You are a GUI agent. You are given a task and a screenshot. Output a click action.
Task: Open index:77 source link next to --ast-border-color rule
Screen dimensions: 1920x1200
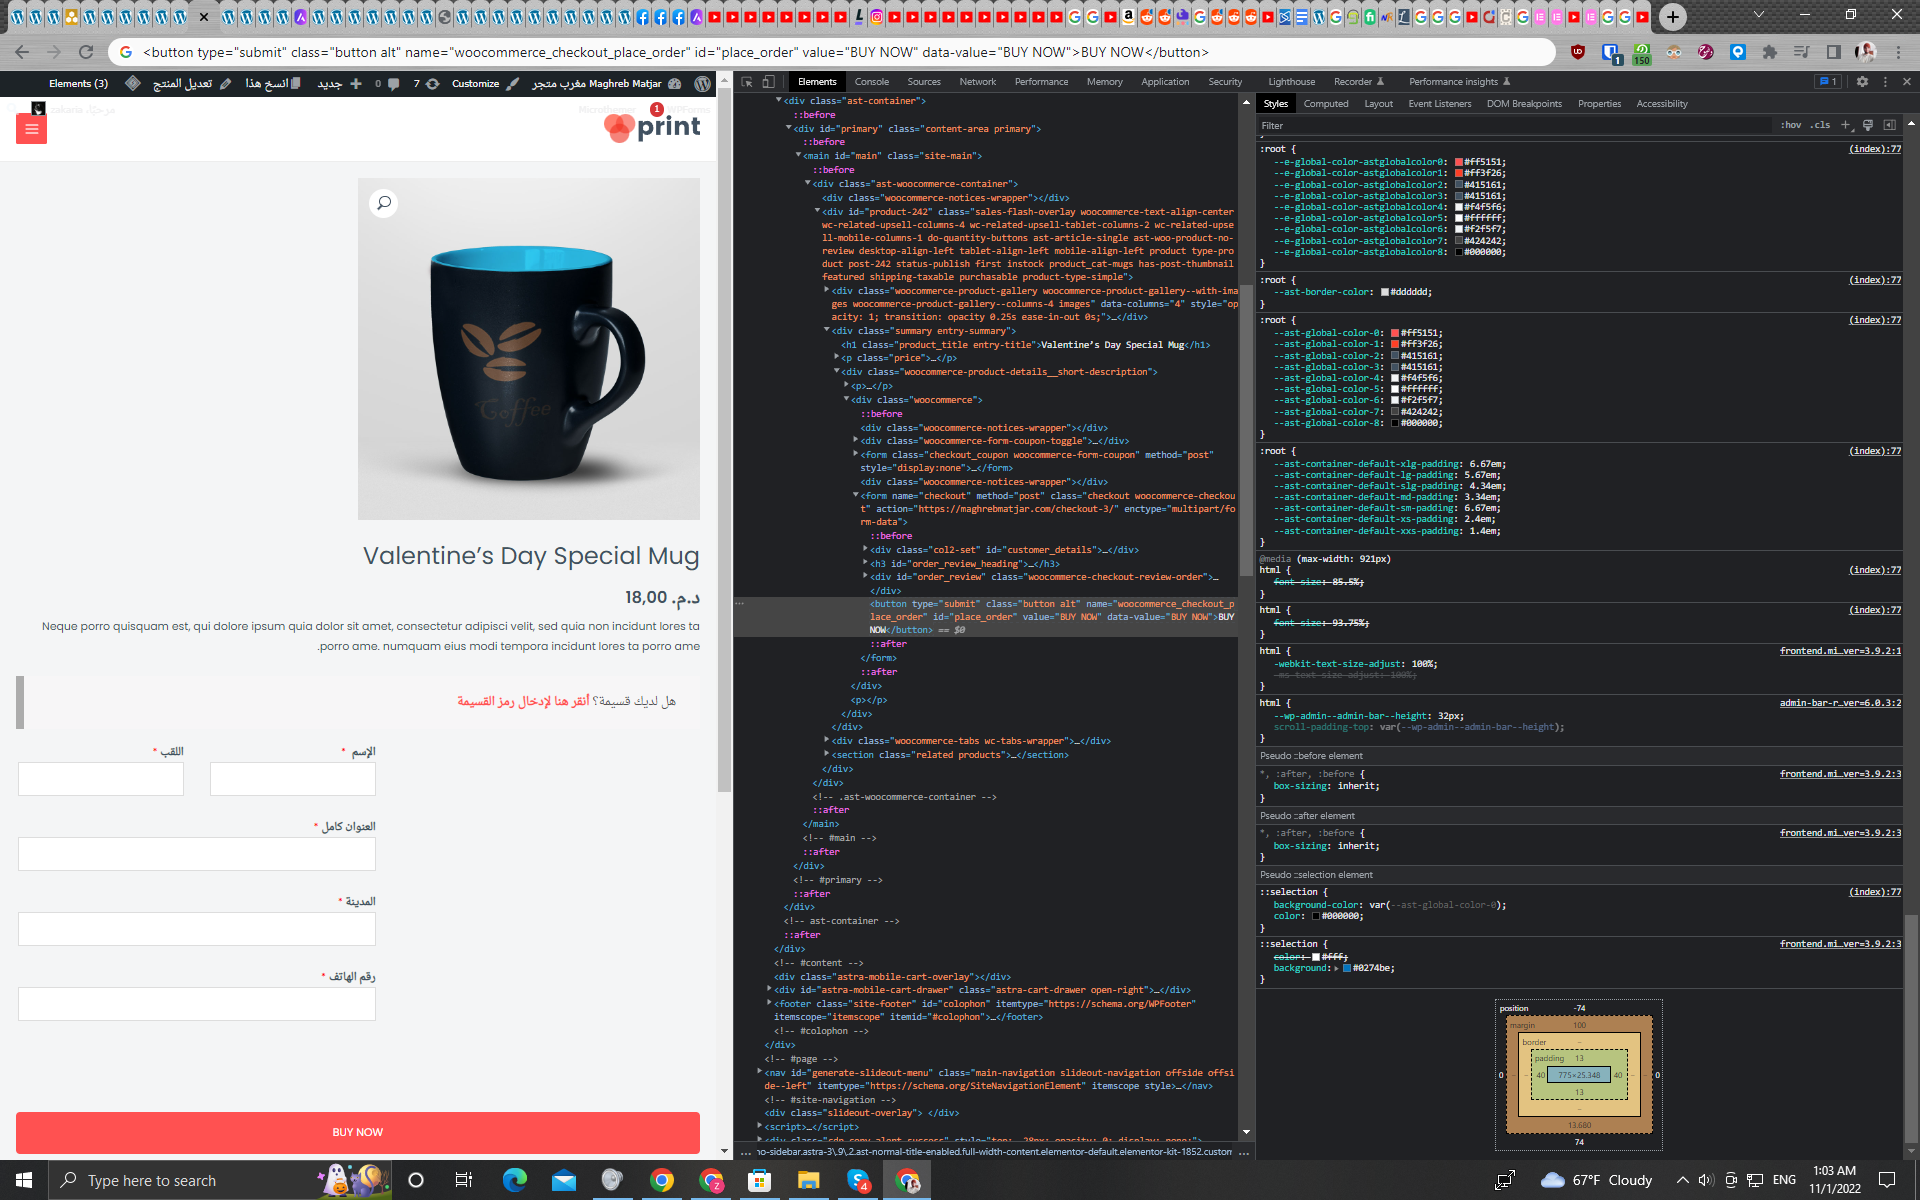[1875, 280]
